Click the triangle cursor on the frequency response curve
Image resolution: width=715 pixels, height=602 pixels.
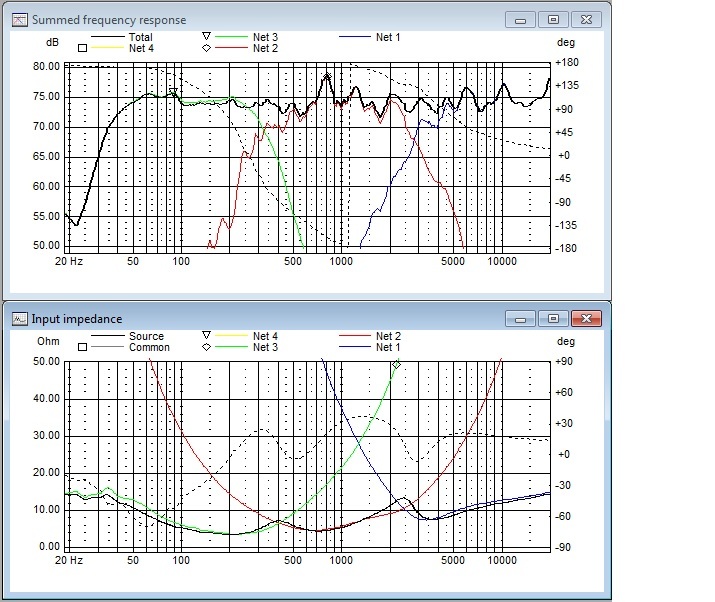pyautogui.click(x=173, y=93)
